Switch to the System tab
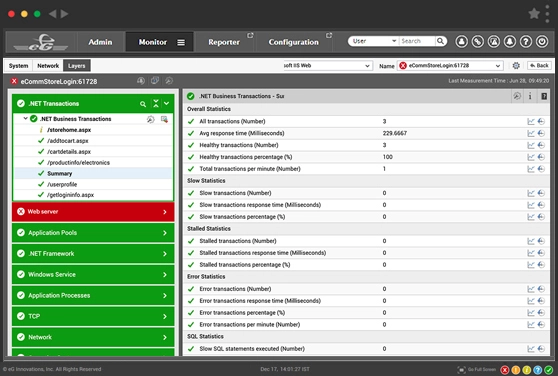Screen dimensions: 558x376 pos(19,66)
